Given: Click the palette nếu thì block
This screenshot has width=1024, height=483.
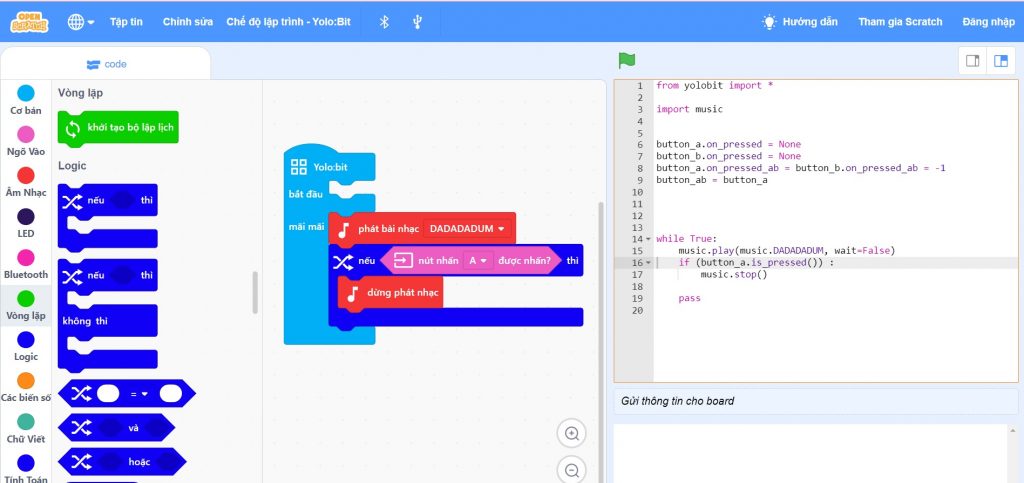Looking at the screenshot, I should (x=108, y=217).
